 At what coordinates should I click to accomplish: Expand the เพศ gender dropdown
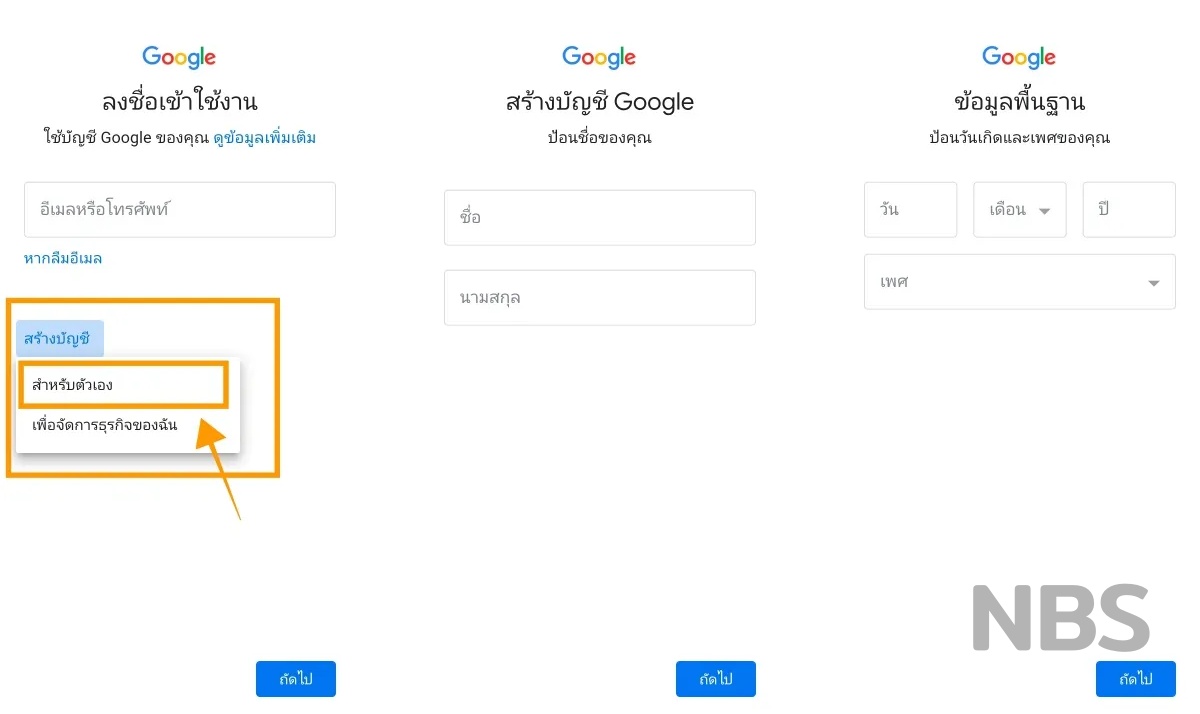click(x=1020, y=282)
